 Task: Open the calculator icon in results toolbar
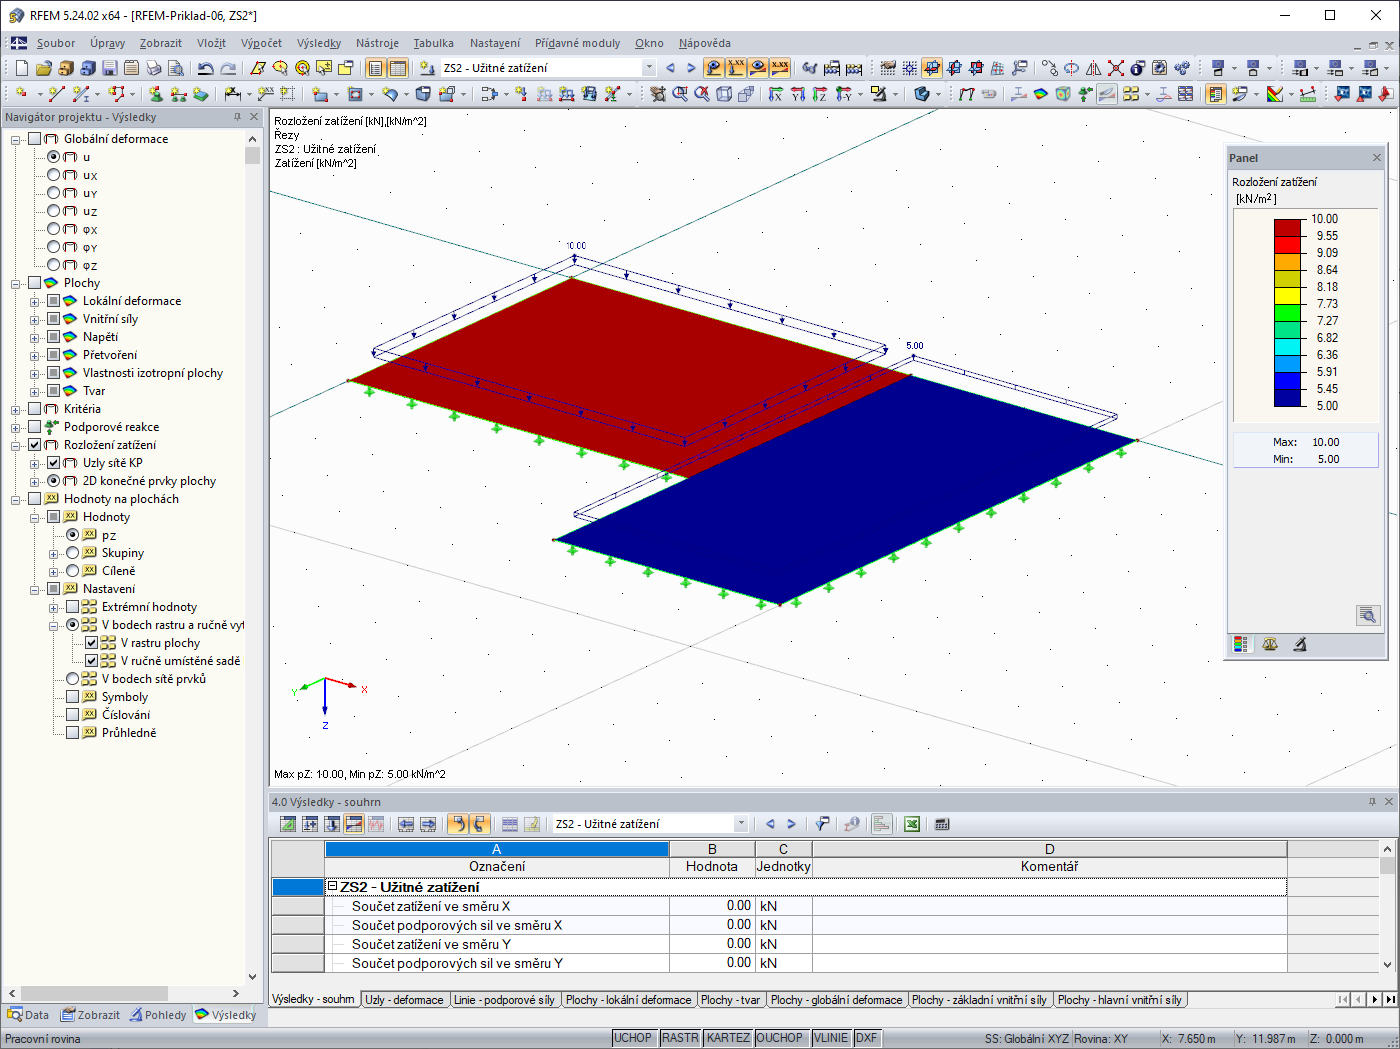(942, 824)
